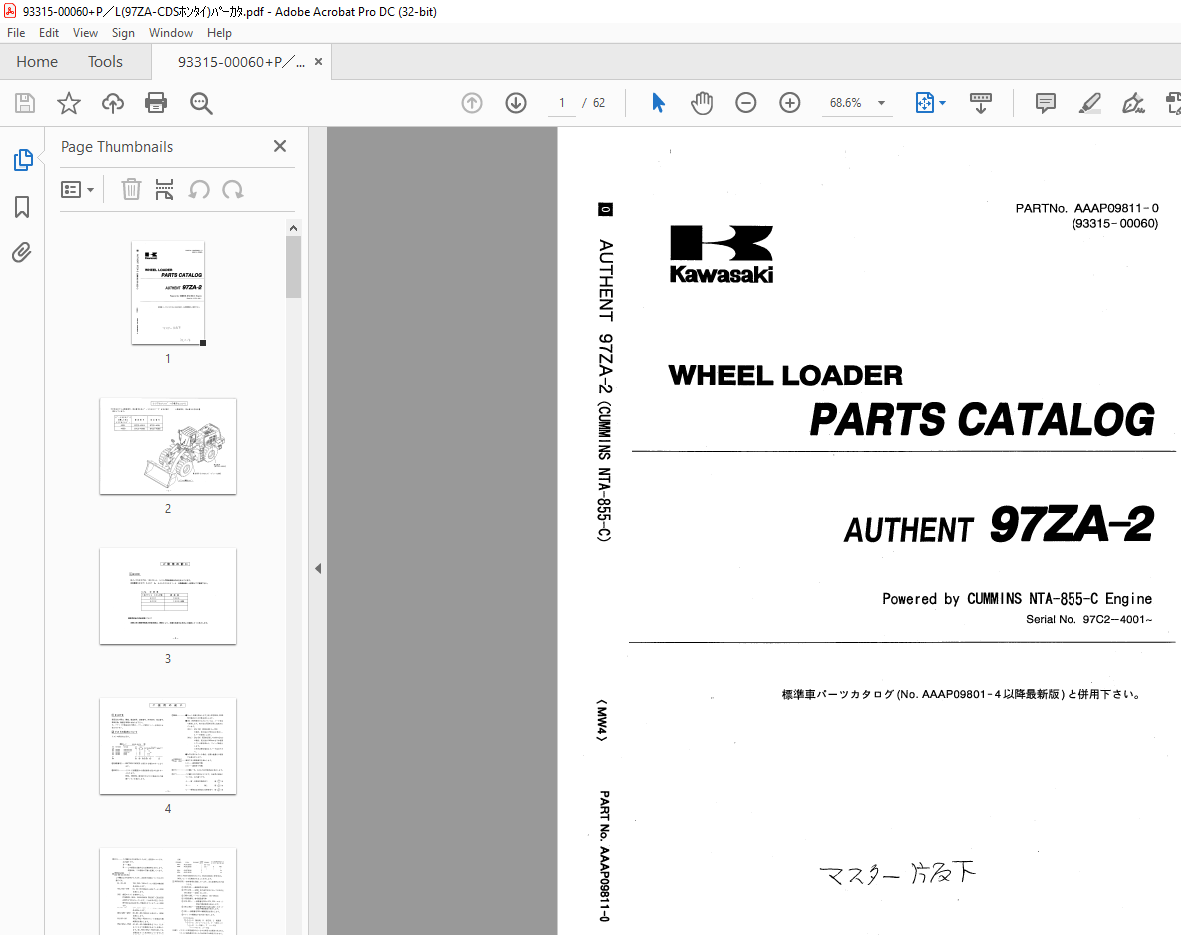Image resolution: width=1181 pixels, height=935 pixels.
Task: Open the Fill & Sign tool
Action: 1134,103
